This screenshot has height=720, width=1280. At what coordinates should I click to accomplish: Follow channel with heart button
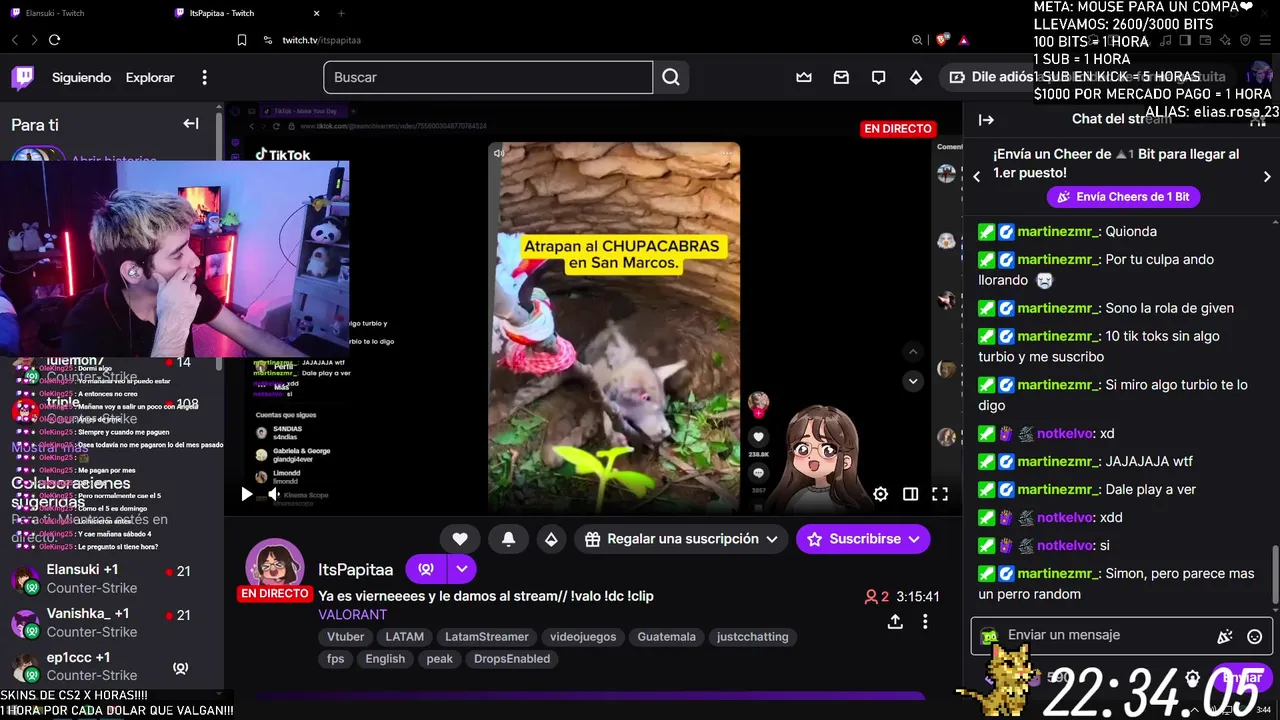(x=460, y=539)
